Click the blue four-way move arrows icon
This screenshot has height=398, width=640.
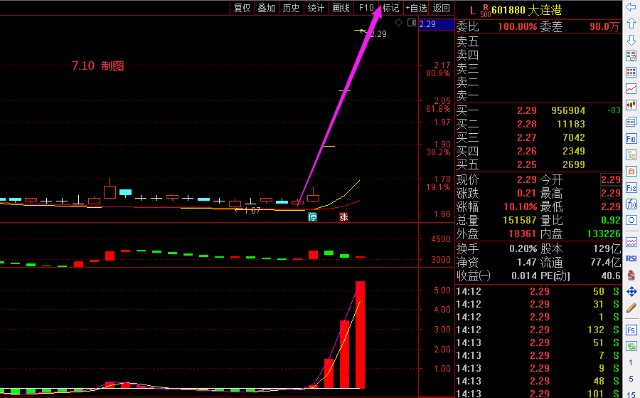click(631, 292)
